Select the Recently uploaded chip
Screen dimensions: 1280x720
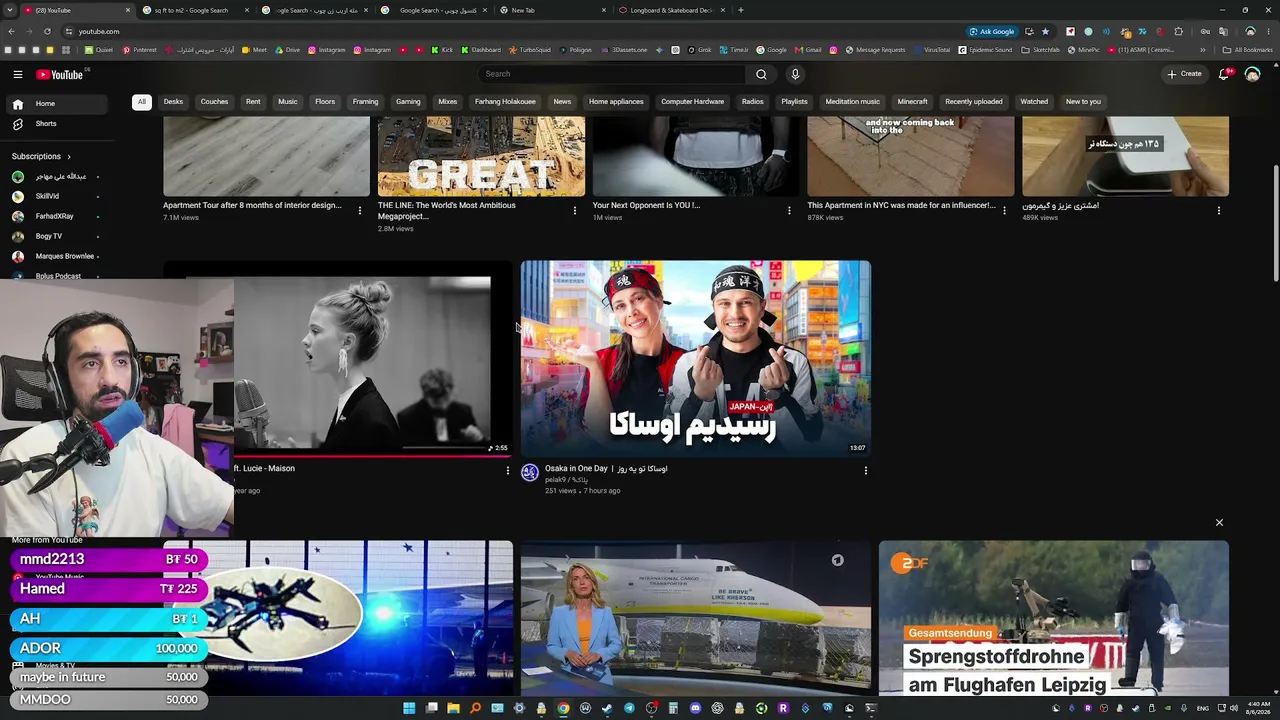[974, 102]
